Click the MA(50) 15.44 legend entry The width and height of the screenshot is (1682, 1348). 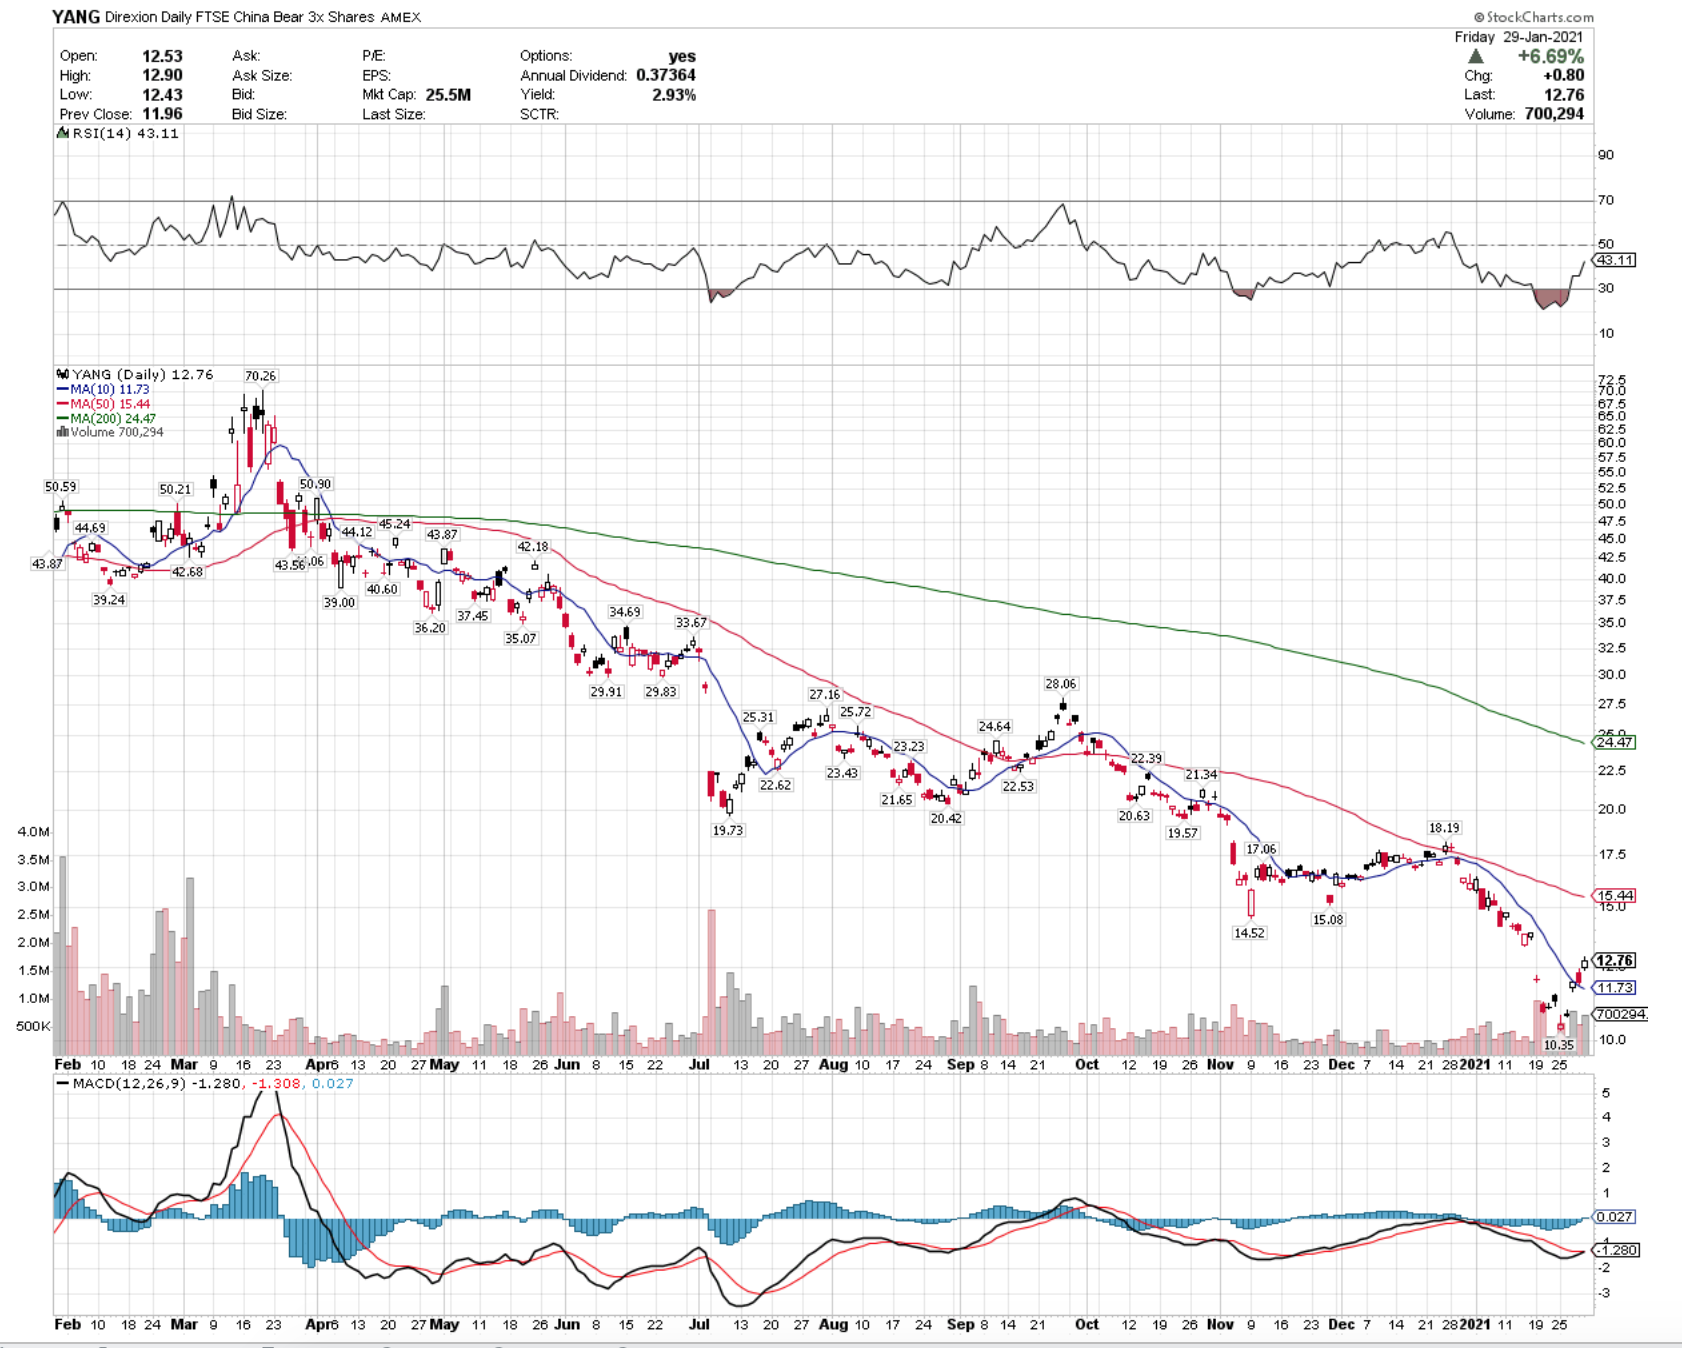click(x=104, y=404)
